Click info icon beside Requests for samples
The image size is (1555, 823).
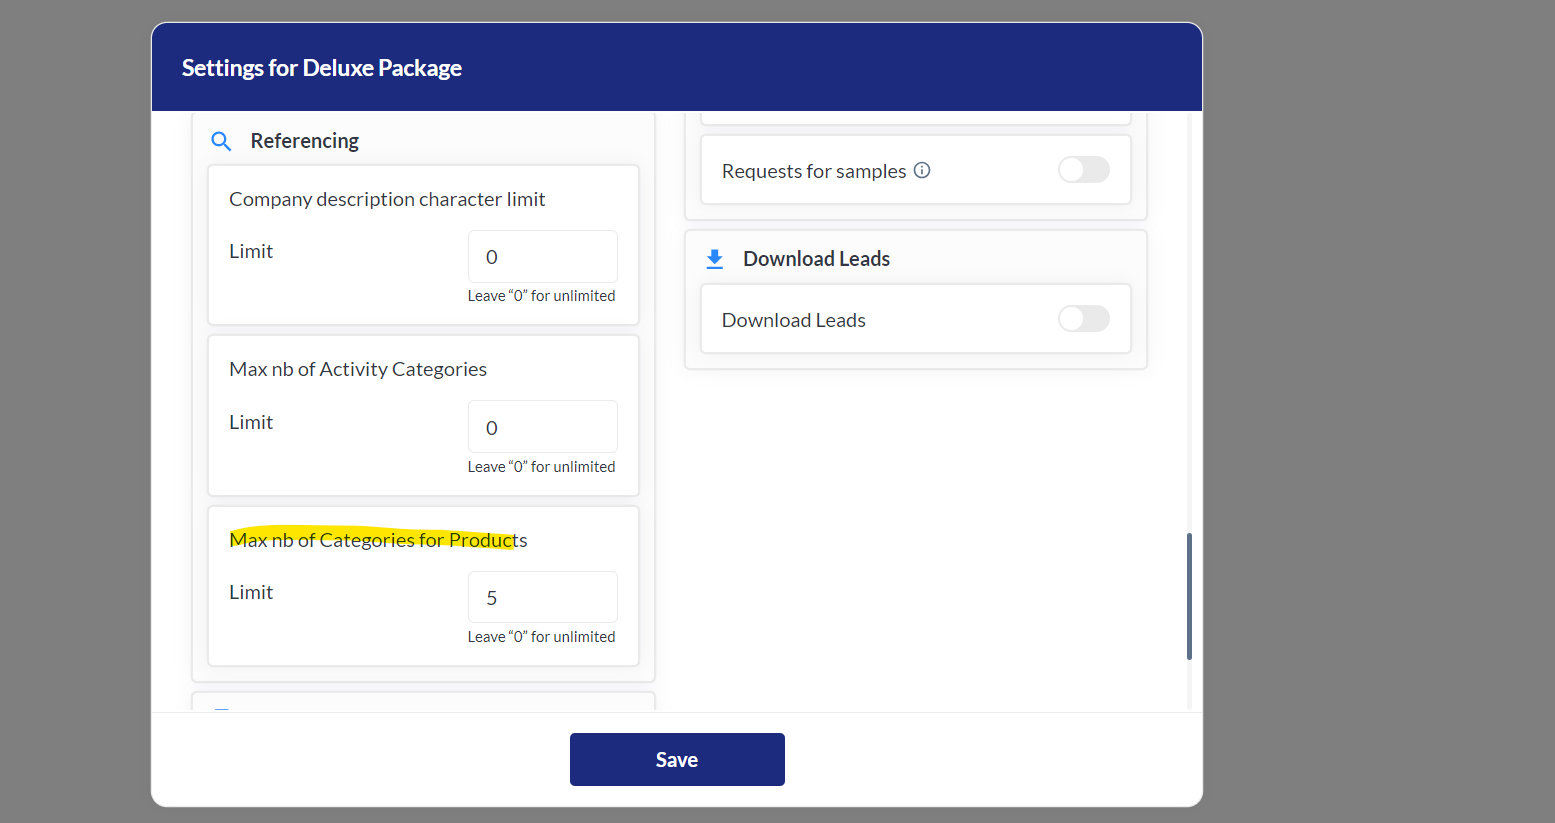(x=922, y=170)
